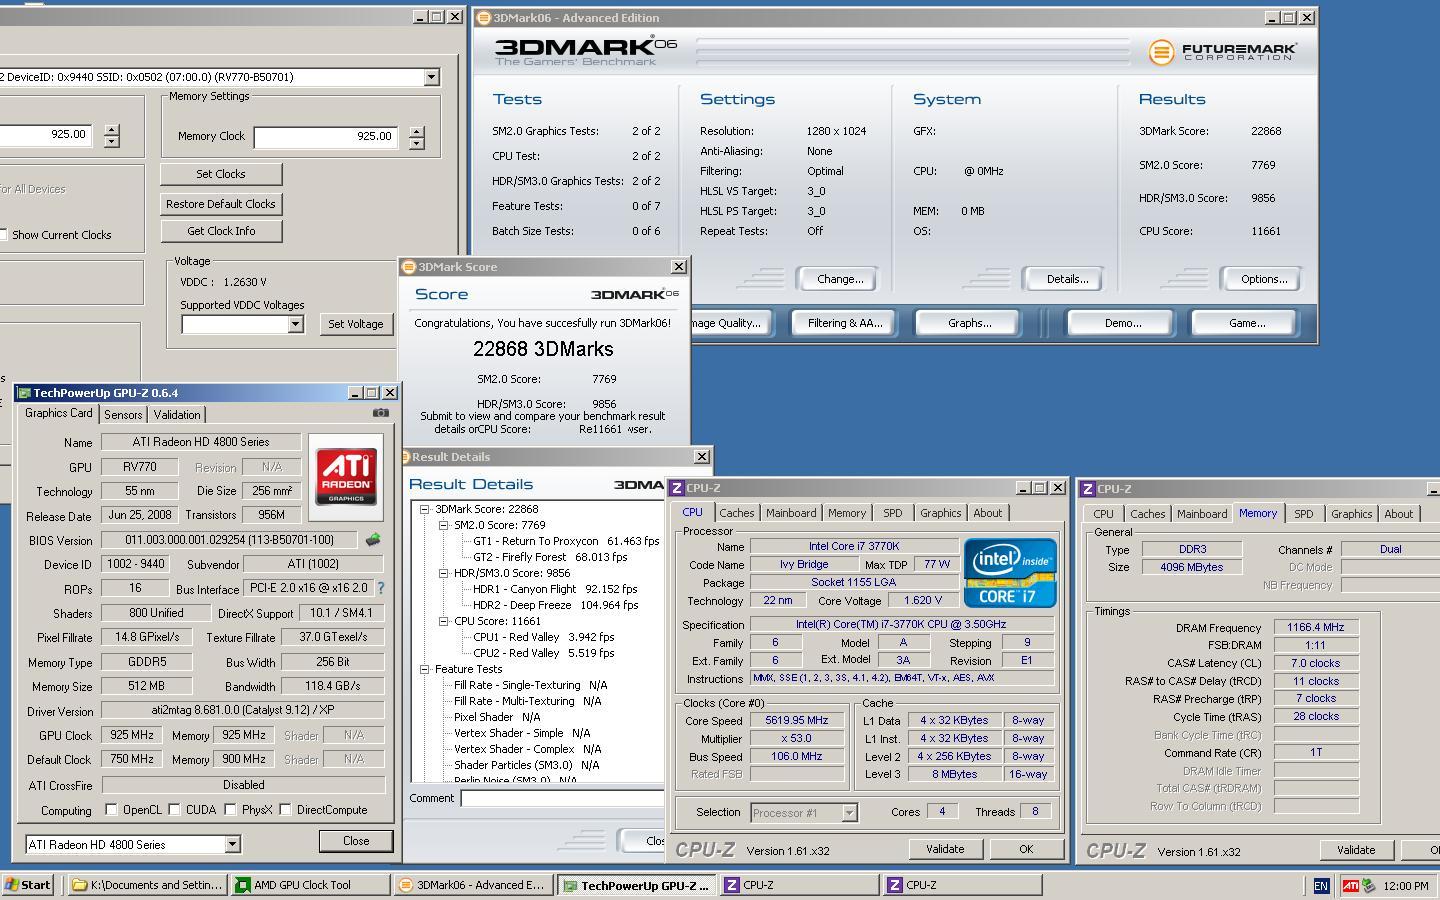Click the Set Clocks button
The height and width of the screenshot is (900, 1440).
[221, 174]
